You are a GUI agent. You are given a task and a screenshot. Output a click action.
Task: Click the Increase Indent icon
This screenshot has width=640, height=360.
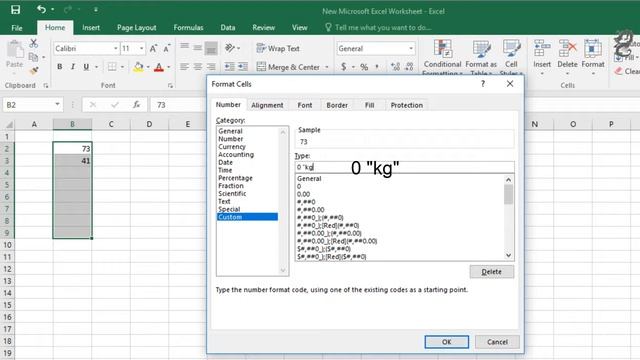[243, 67]
